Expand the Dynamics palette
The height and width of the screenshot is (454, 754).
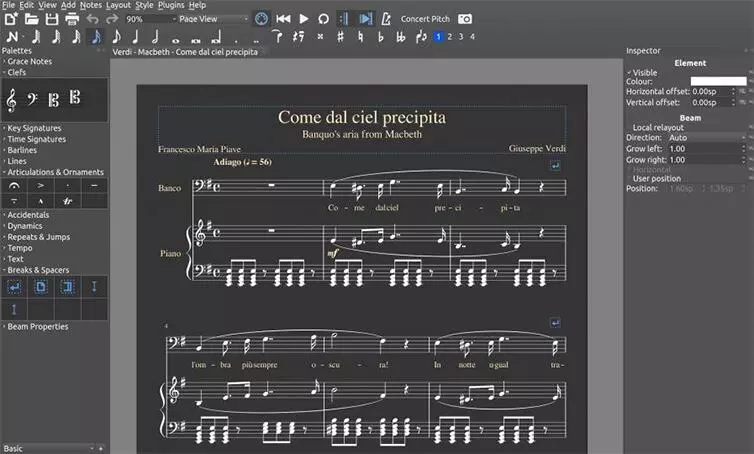tap(25, 226)
